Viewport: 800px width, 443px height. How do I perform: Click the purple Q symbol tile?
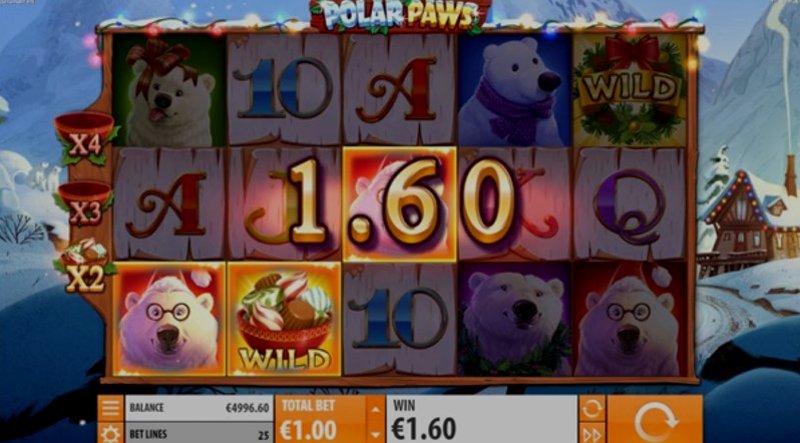pyautogui.click(x=630, y=205)
